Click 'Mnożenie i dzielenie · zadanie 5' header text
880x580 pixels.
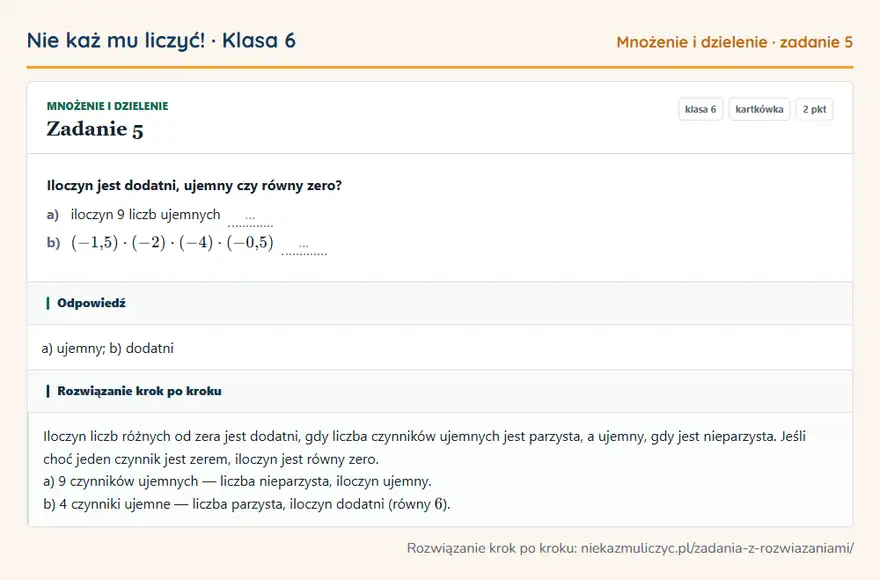[735, 42]
